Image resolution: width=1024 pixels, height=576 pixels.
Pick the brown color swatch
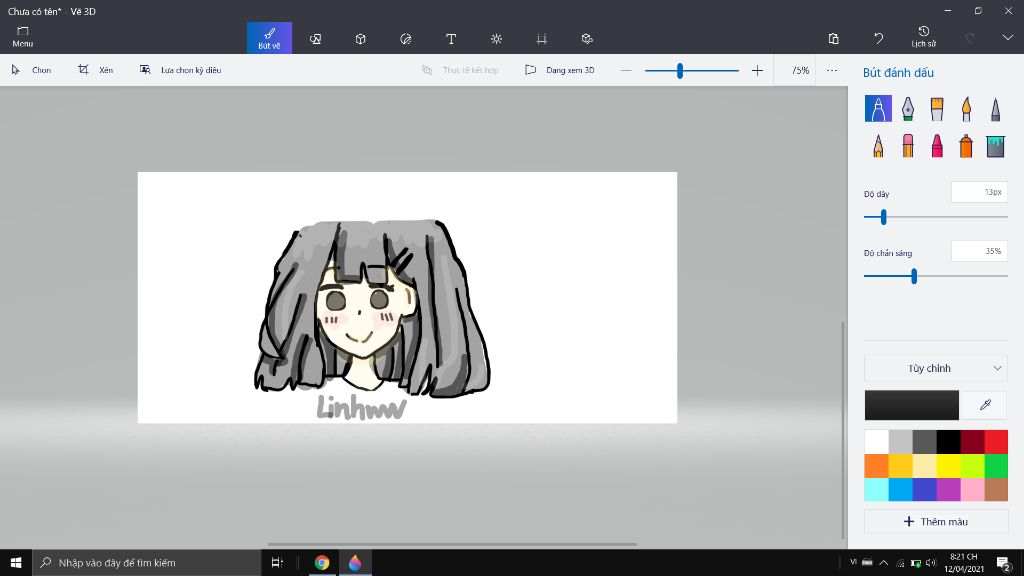pos(996,489)
